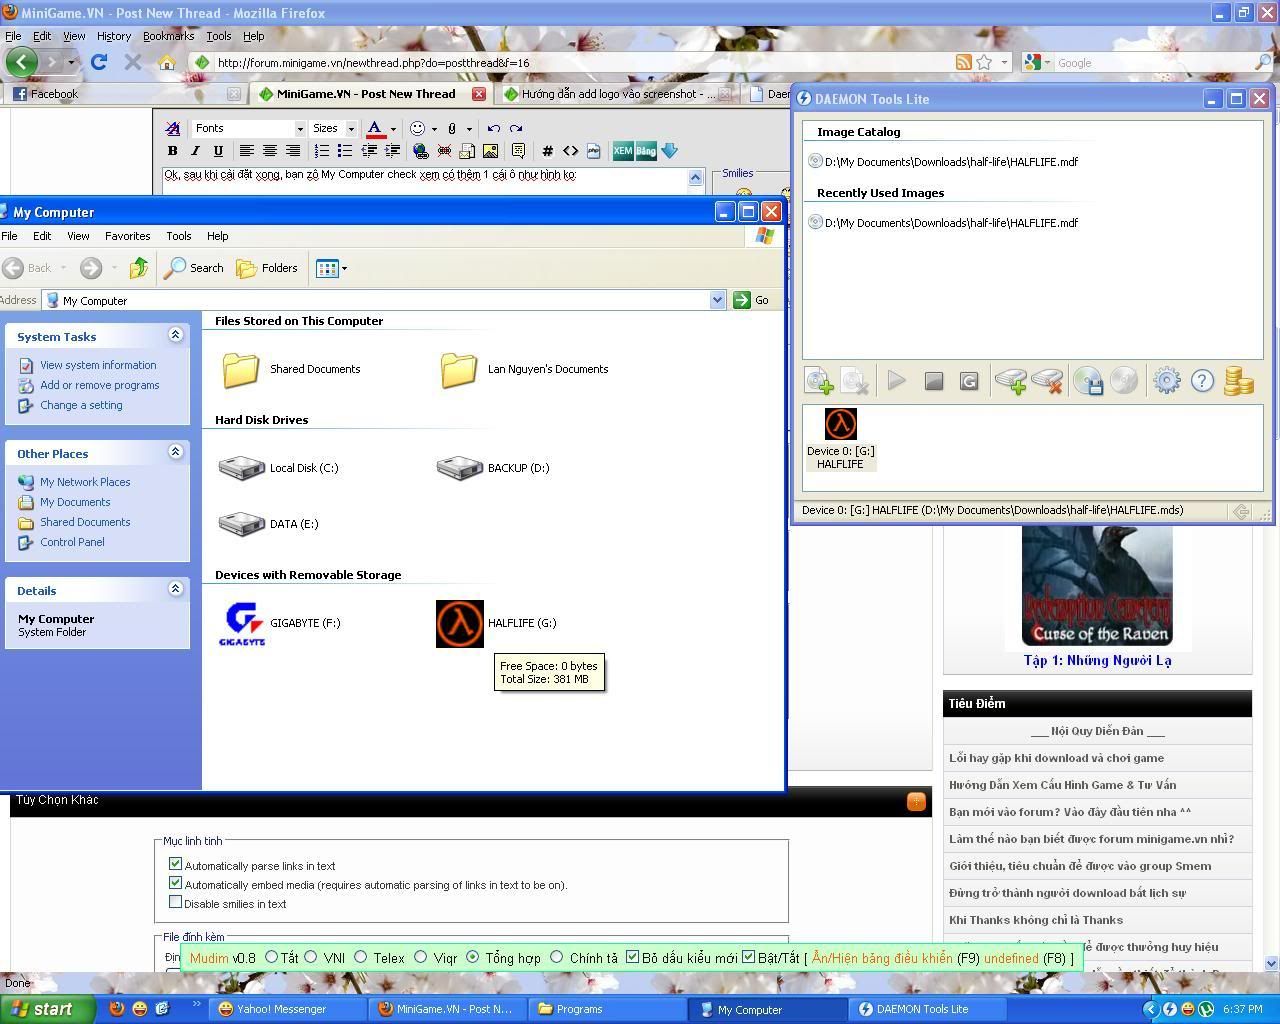Select Mudim Tắt radio option
Viewport: 1280px width, 1024px height.
pyautogui.click(x=271, y=957)
